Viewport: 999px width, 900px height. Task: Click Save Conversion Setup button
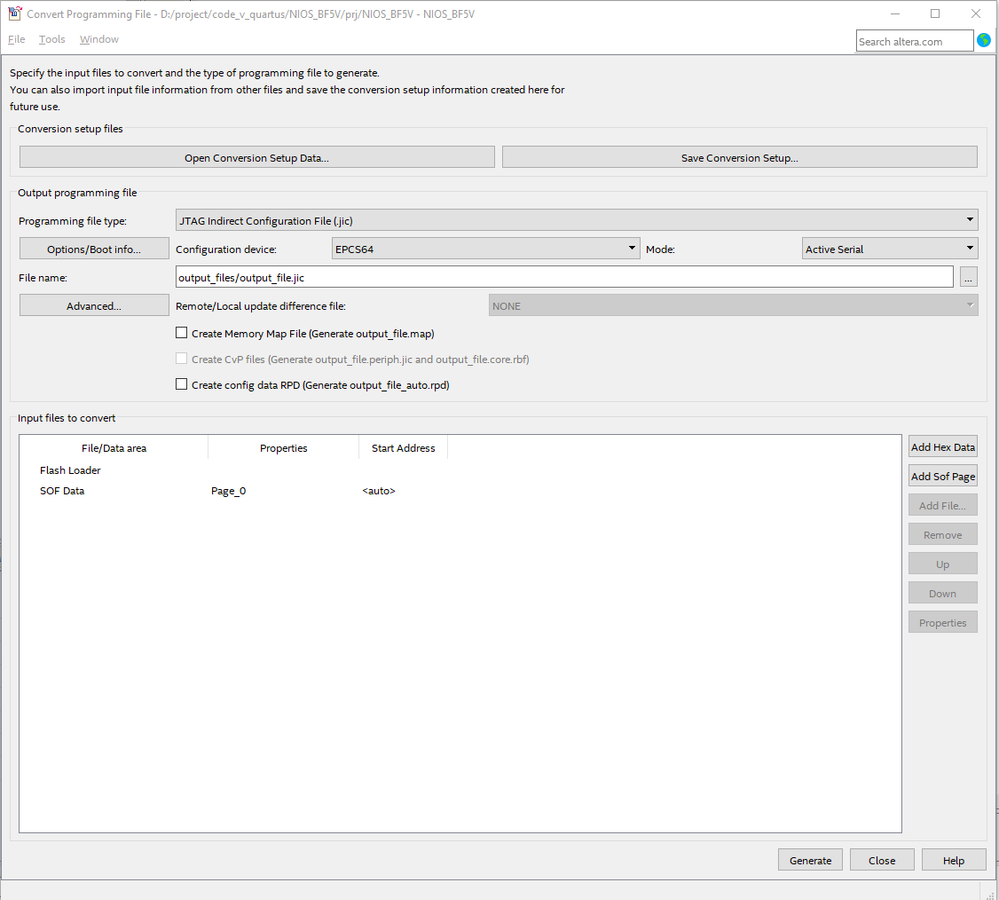coord(739,157)
